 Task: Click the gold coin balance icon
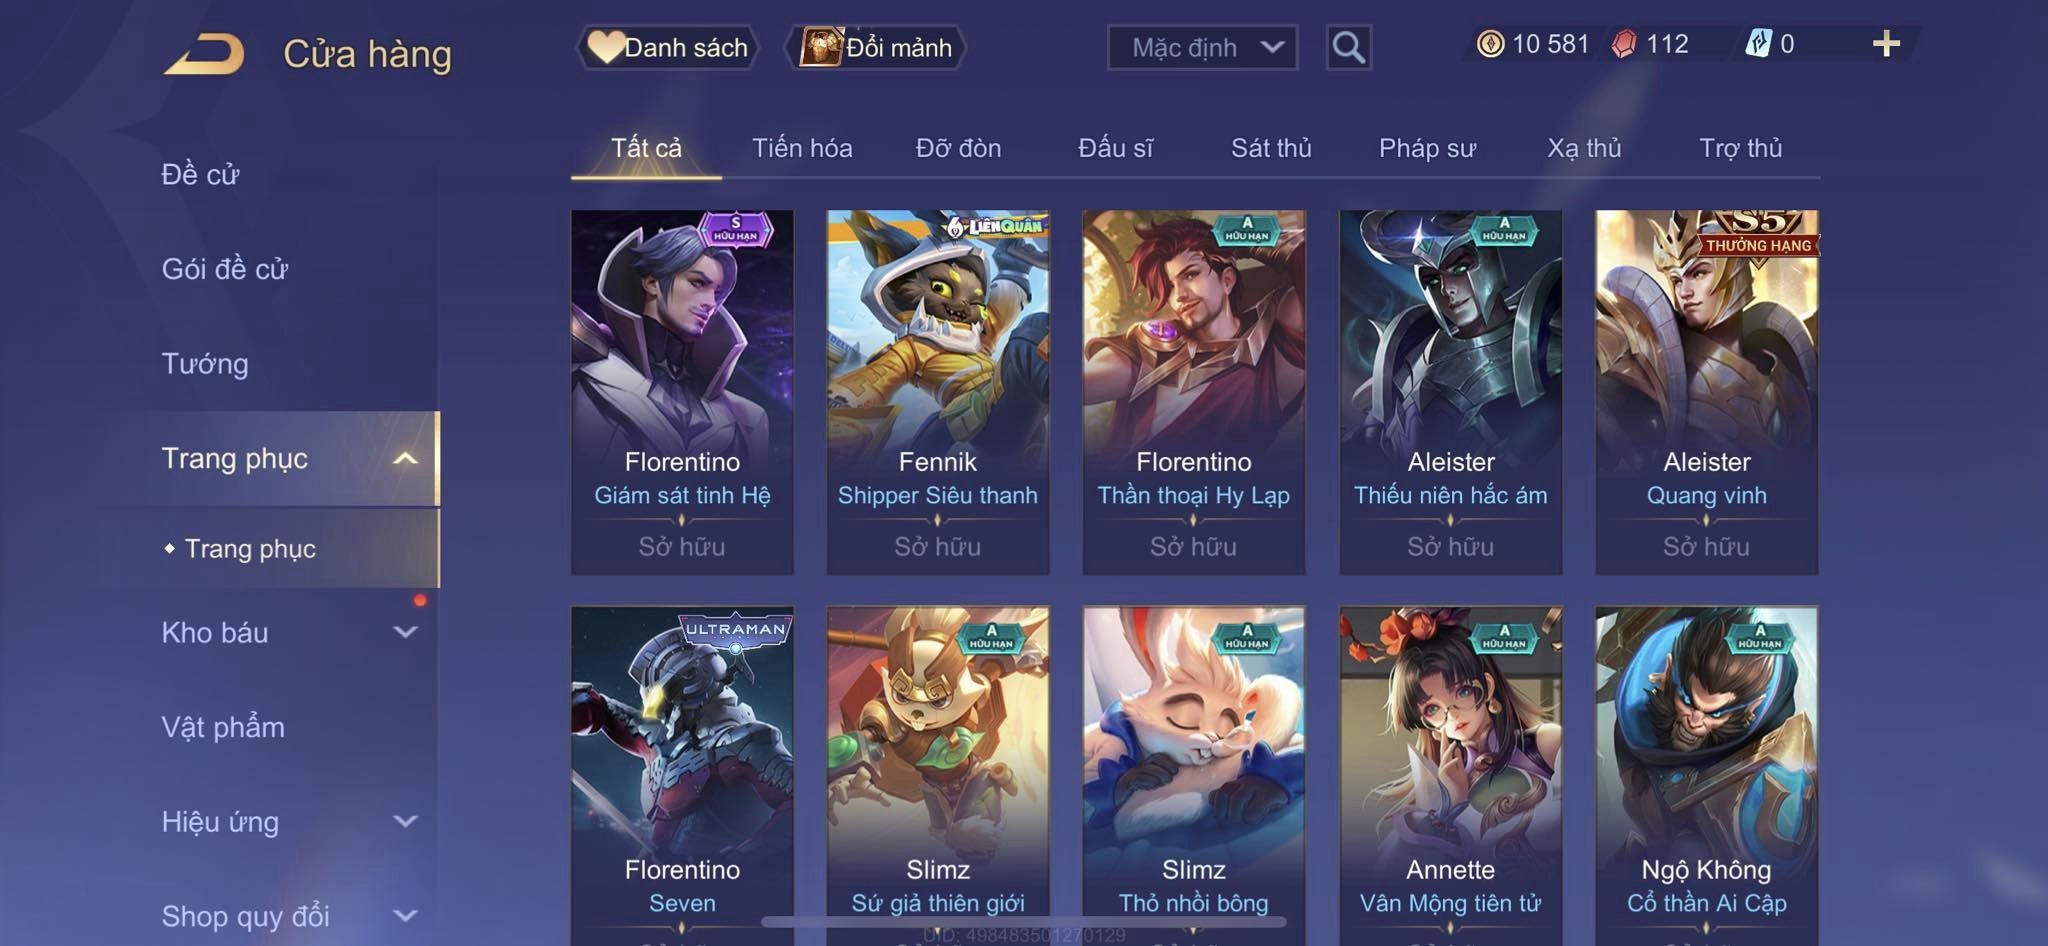pos(1490,44)
